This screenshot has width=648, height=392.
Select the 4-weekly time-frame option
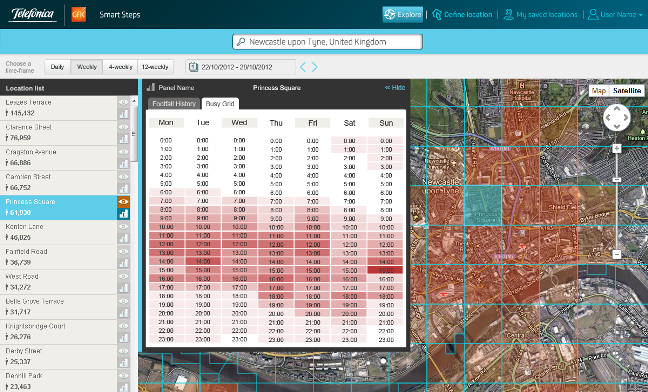[x=120, y=67]
